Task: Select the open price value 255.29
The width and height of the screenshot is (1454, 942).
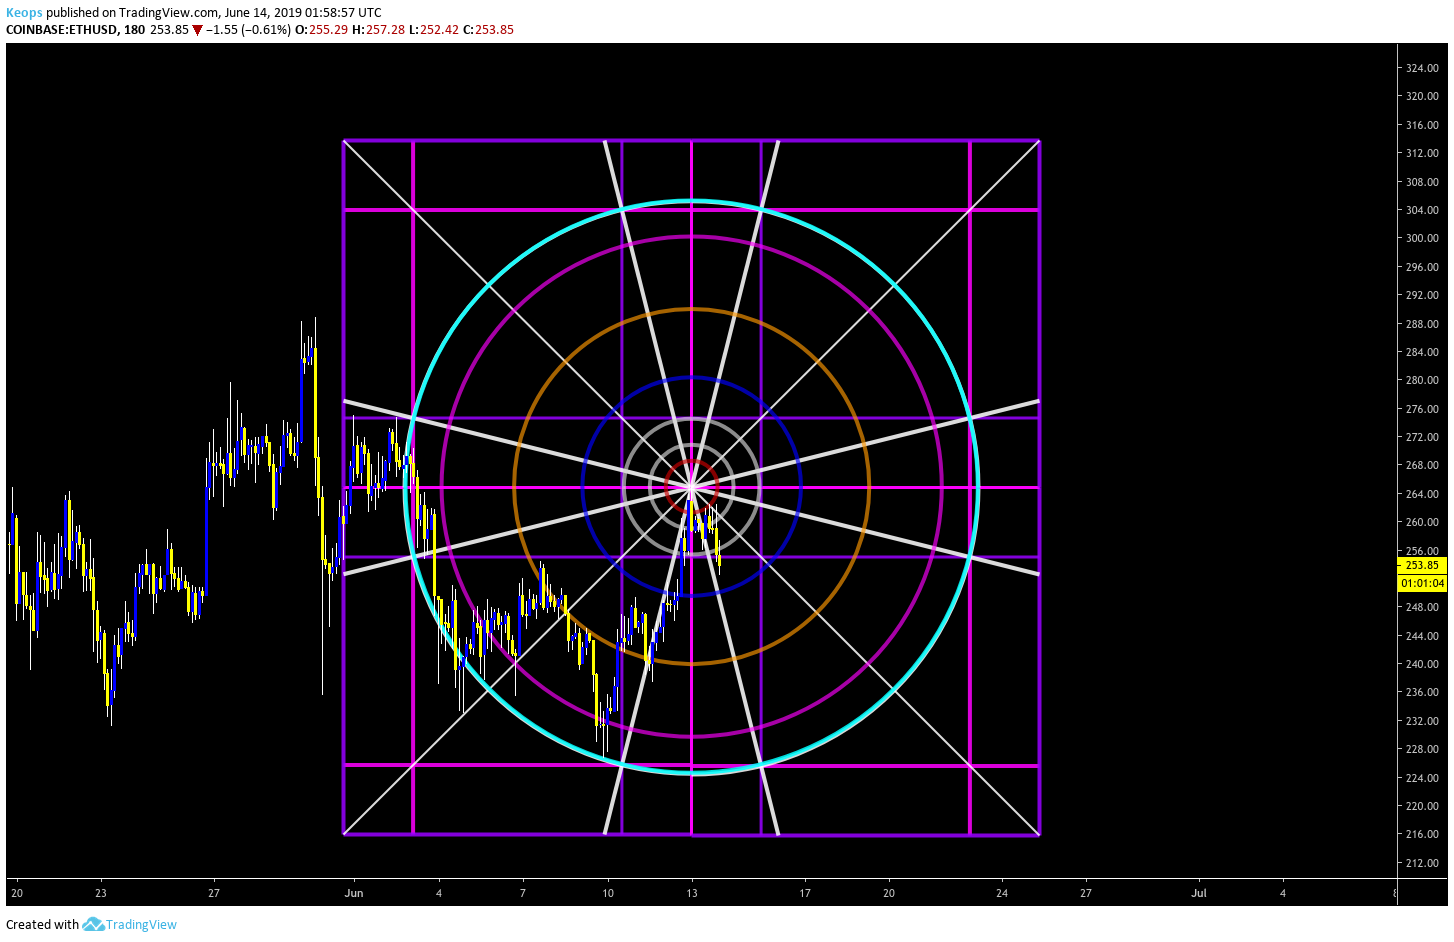Action: (x=328, y=30)
